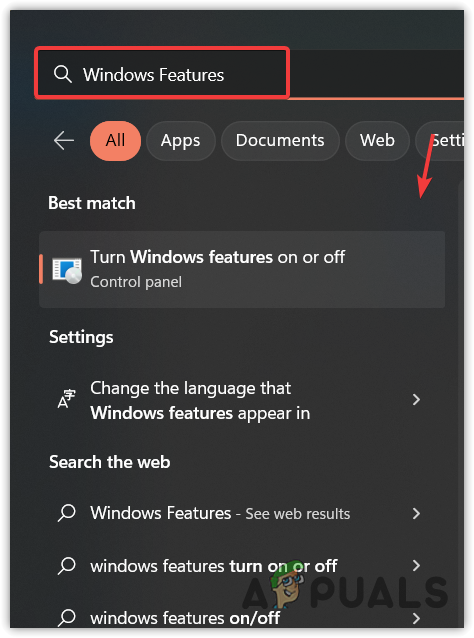Click the Settings section heading
The image size is (474, 638).
(x=81, y=337)
